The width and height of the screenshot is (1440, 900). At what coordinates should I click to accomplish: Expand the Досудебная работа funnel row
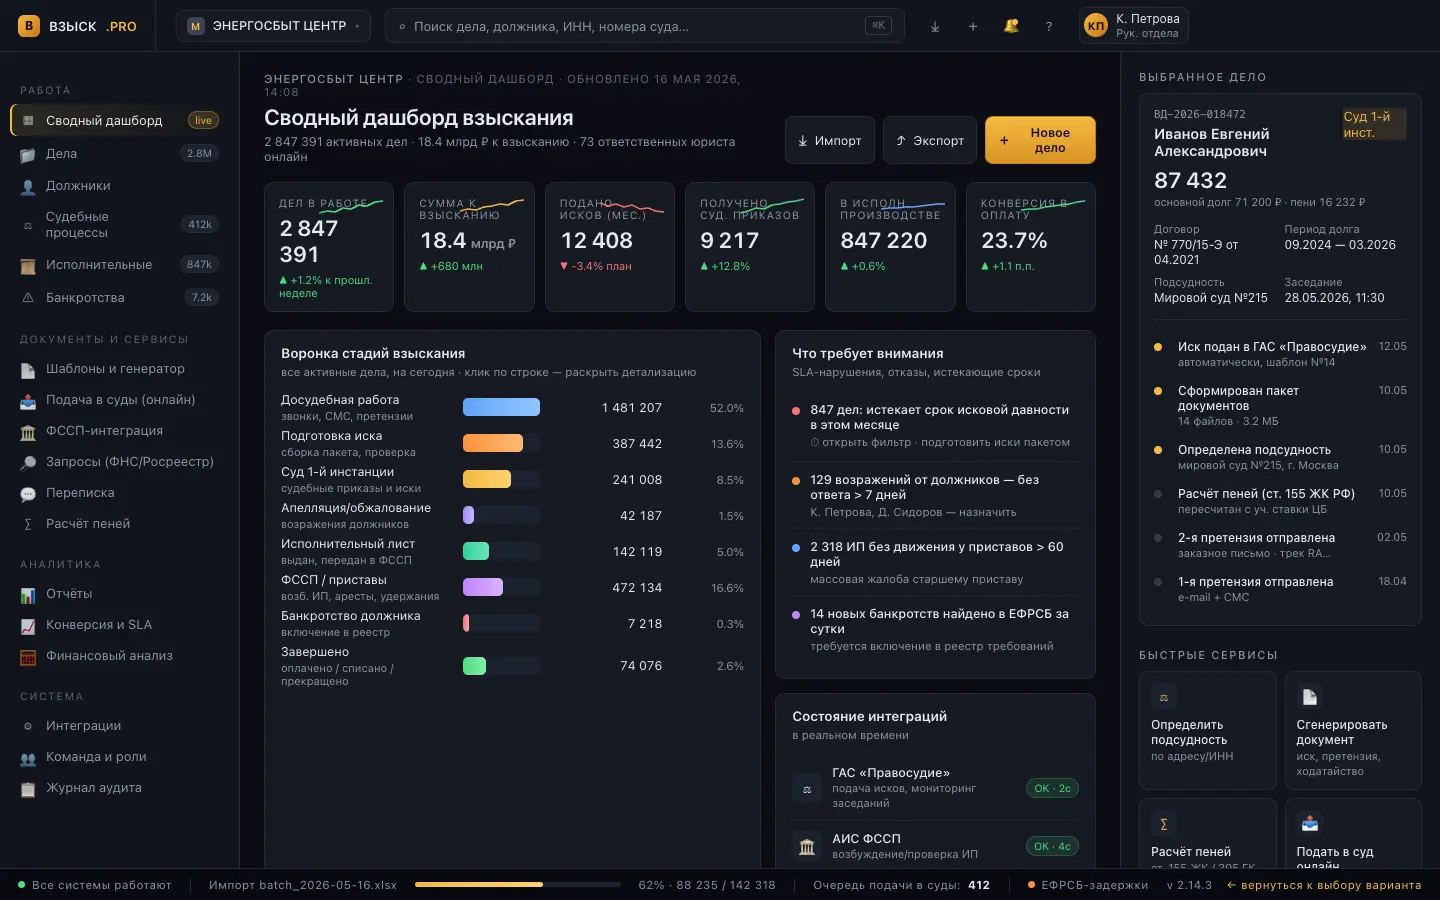(512, 407)
